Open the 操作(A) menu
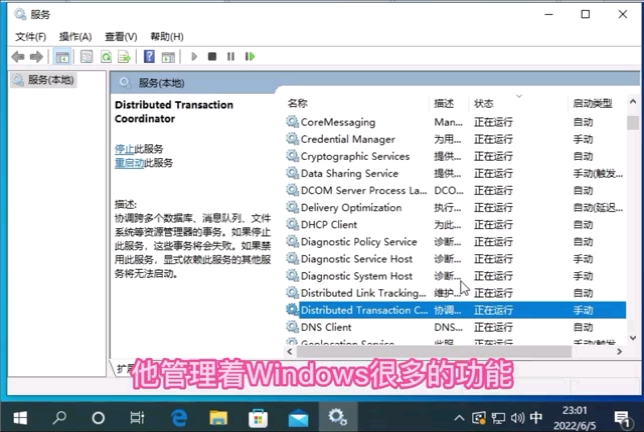 [x=75, y=37]
